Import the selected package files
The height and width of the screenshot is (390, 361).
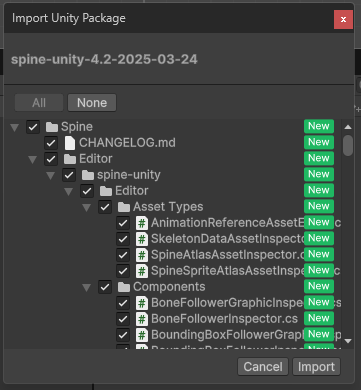coord(316,367)
